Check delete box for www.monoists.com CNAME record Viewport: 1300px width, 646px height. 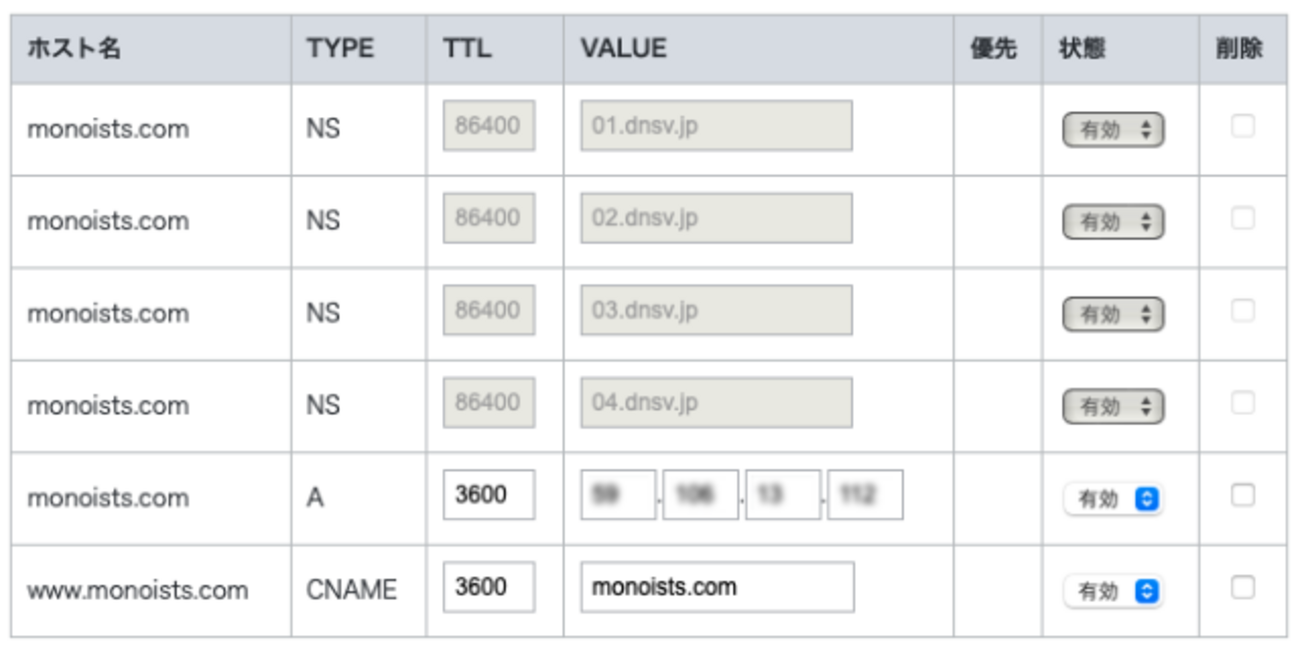tap(1242, 587)
